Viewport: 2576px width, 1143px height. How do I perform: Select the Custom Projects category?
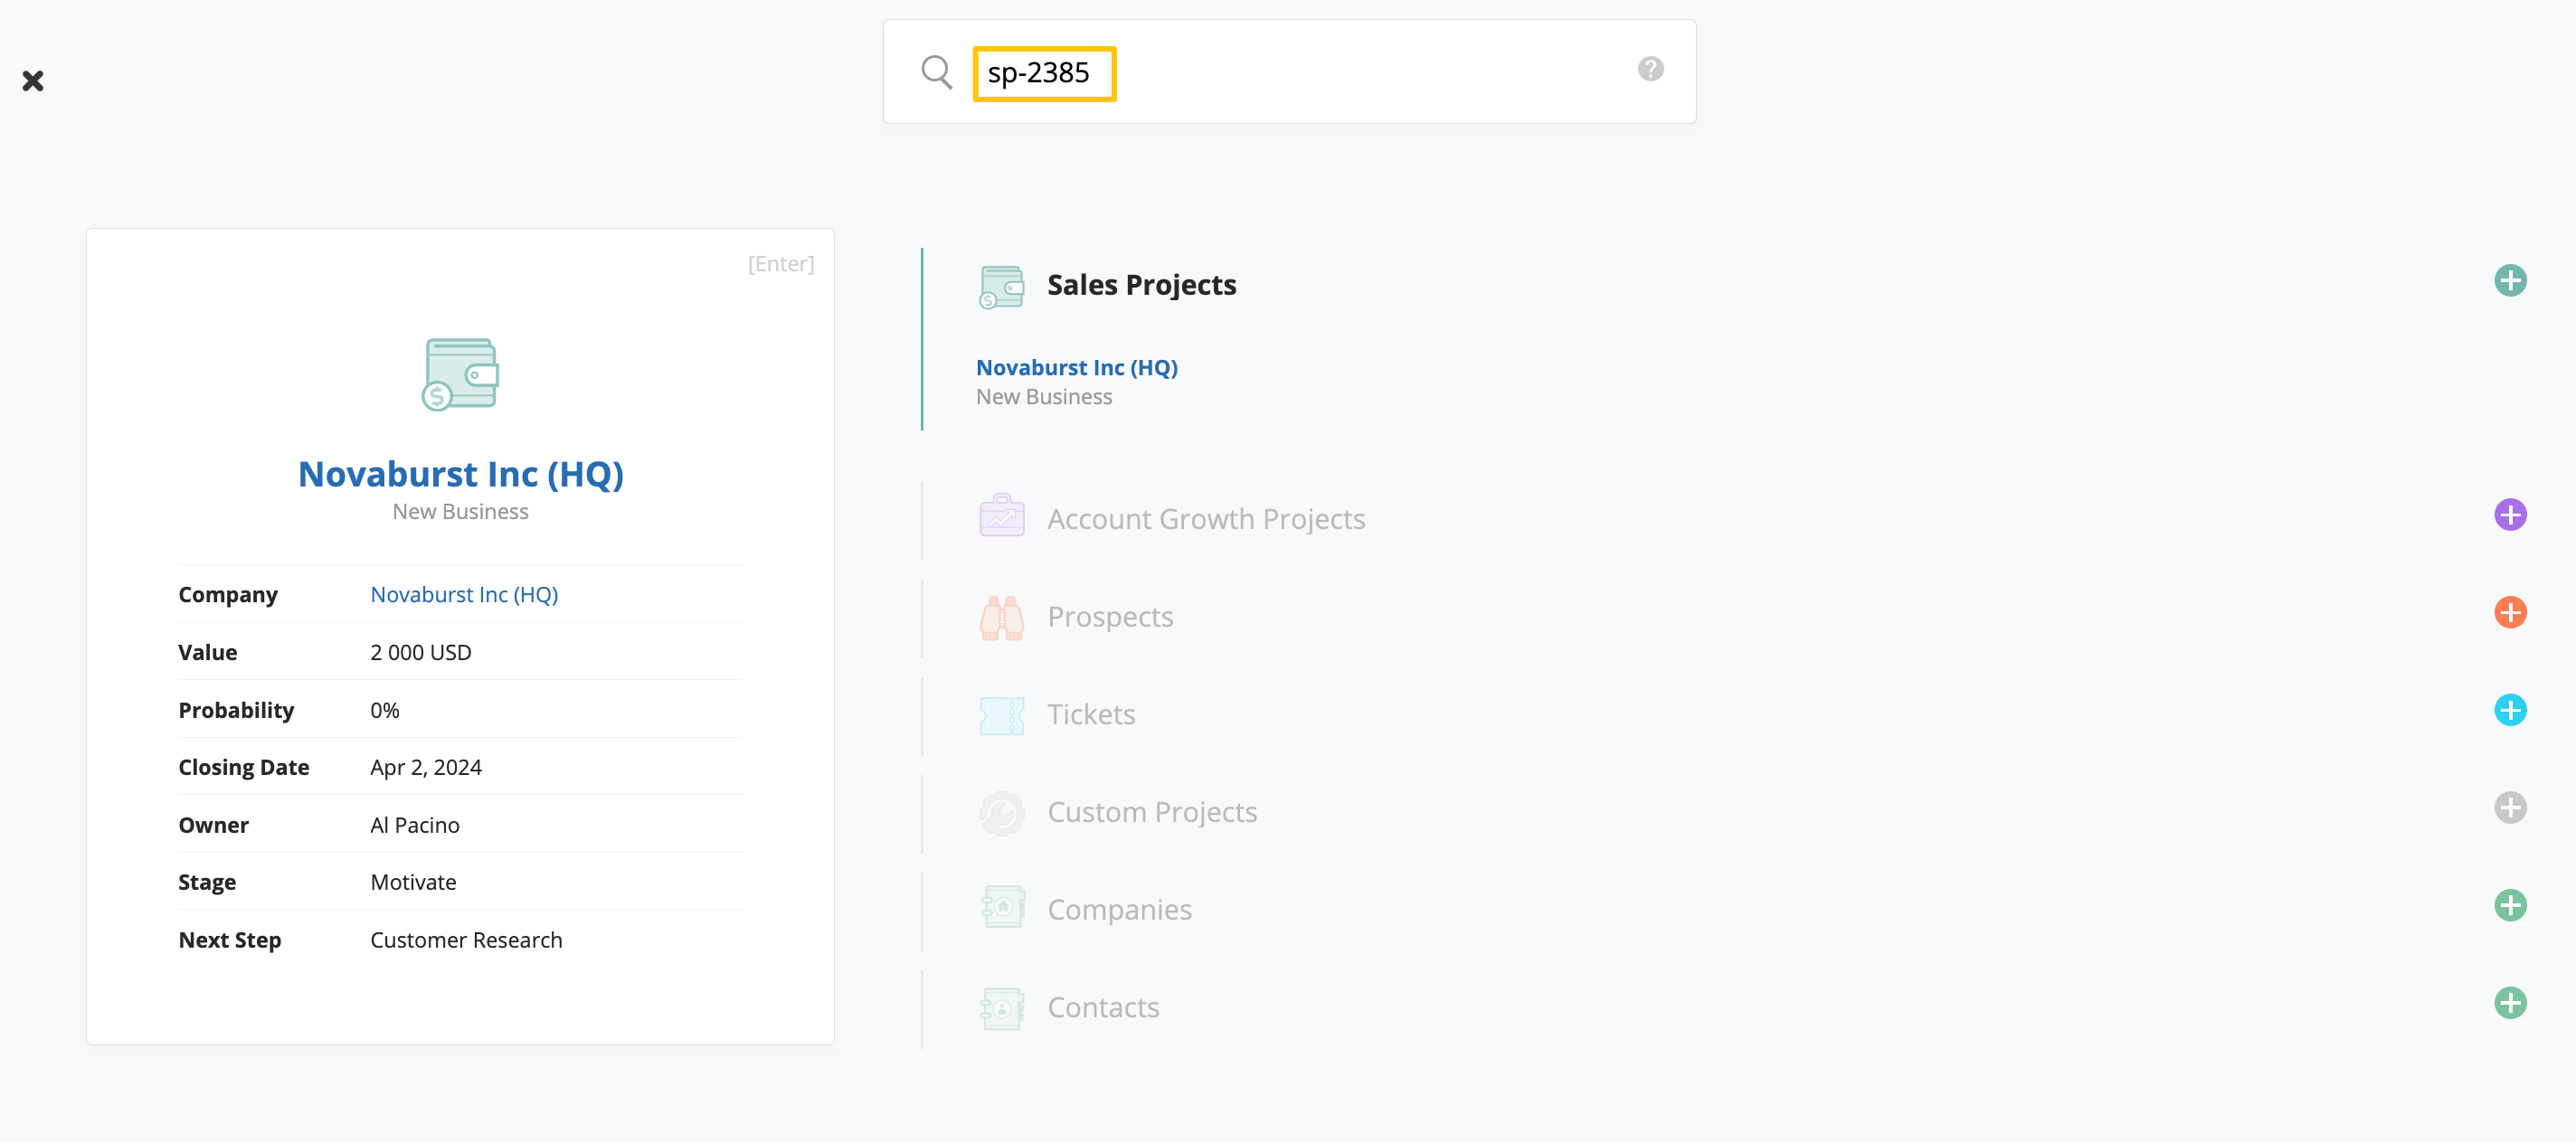pyautogui.click(x=1152, y=812)
